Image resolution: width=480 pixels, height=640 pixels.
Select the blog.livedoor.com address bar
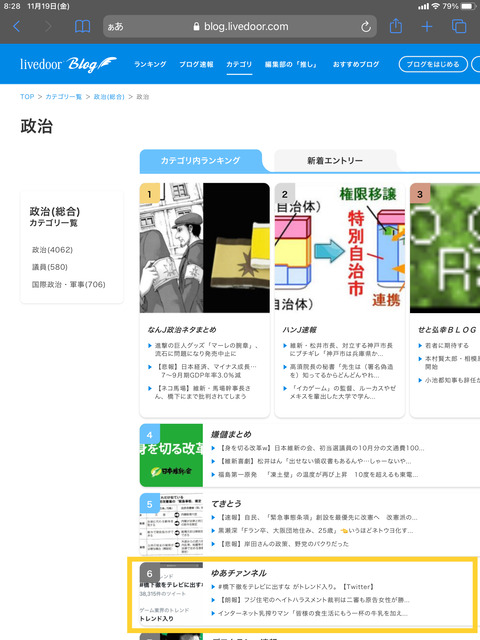pyautogui.click(x=240, y=27)
